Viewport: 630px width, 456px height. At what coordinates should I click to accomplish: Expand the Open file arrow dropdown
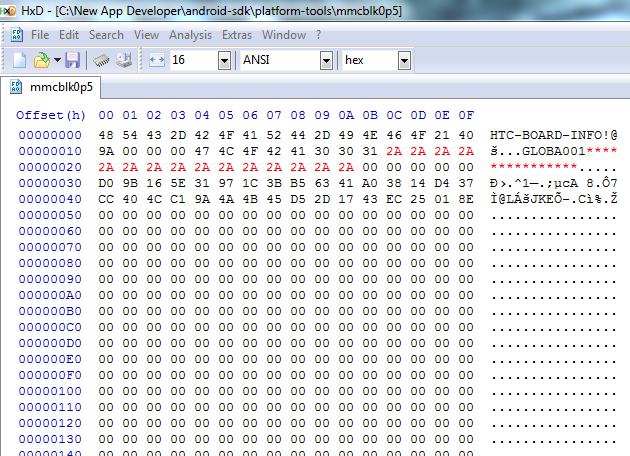click(x=57, y=61)
